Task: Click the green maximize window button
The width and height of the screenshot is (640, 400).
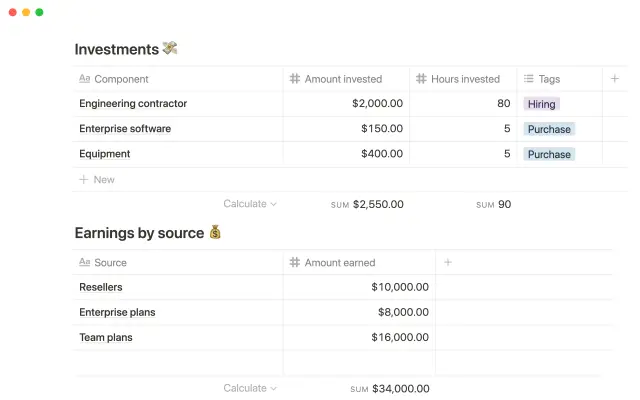Action: coord(39,12)
